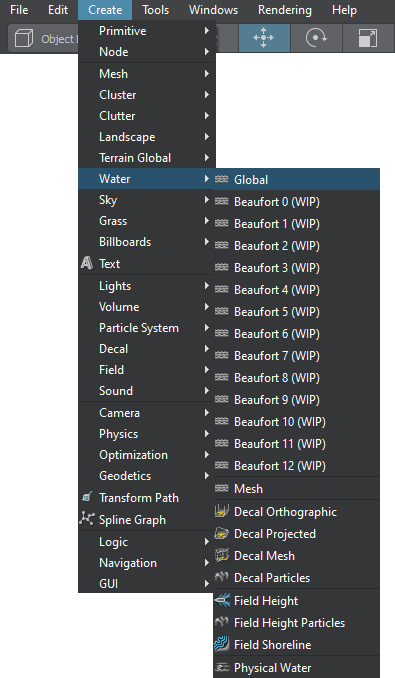The height and width of the screenshot is (678, 395).
Task: Expand the Particle System submenu
Action: tap(146, 328)
